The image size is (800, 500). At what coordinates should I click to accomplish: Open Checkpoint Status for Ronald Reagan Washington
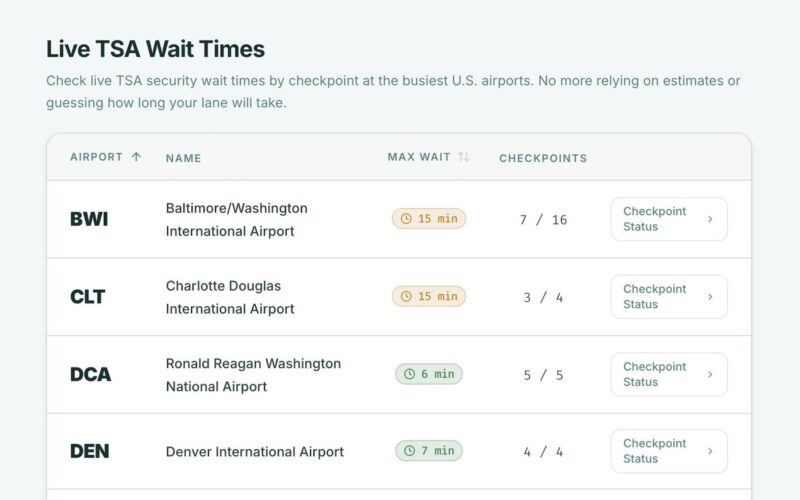tap(668, 374)
